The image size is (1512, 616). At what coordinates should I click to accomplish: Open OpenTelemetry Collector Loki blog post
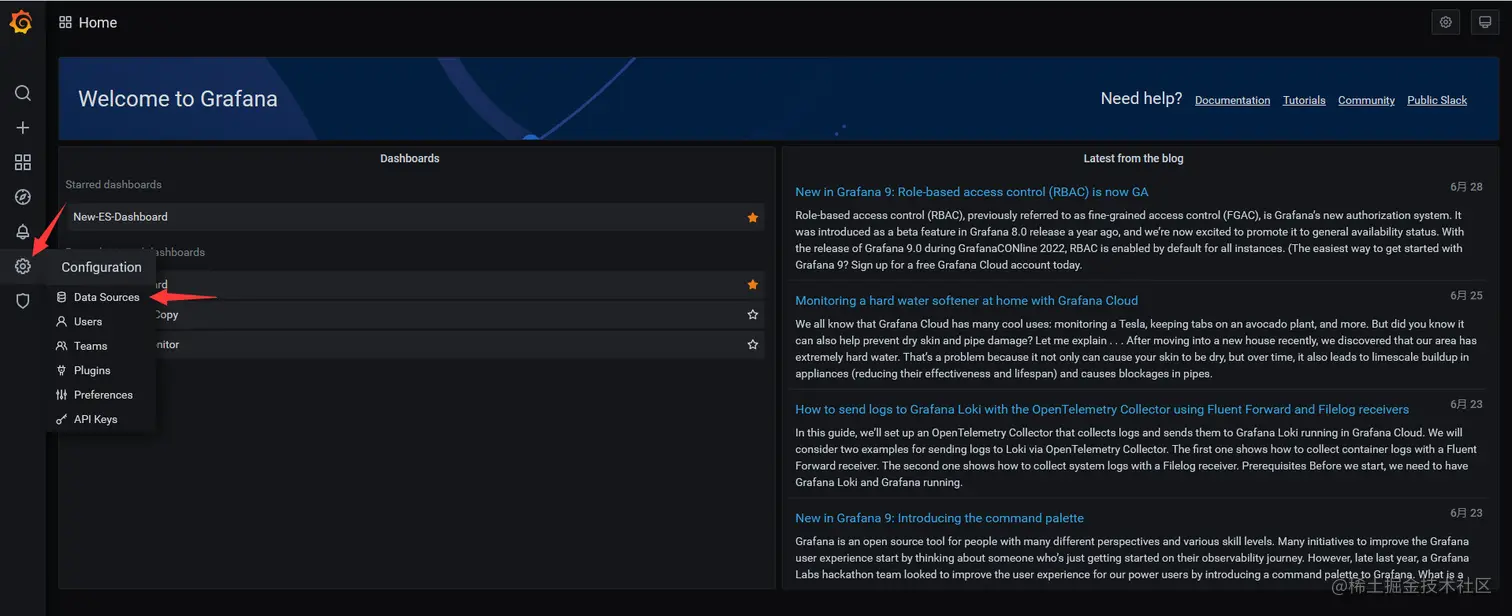[1102, 409]
